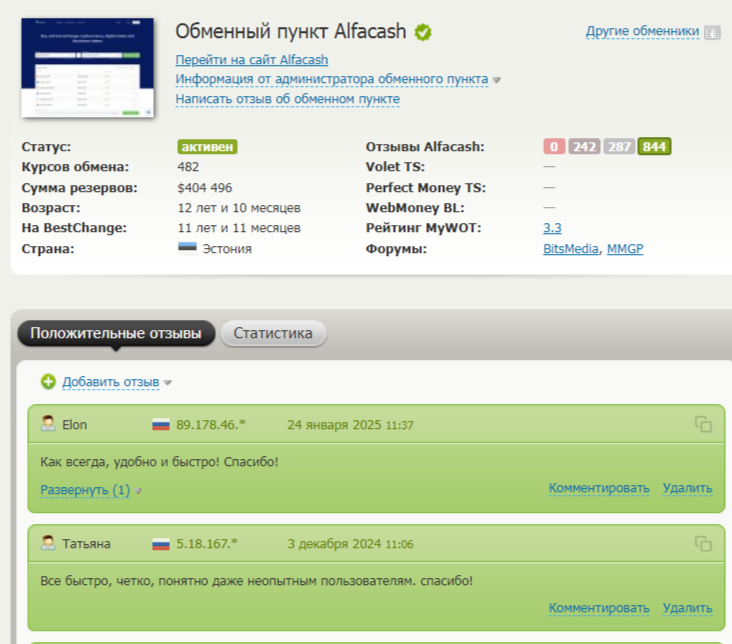This screenshot has height=644, width=732.
Task: Click the 242 reviews badge
Action: pyautogui.click(x=584, y=147)
